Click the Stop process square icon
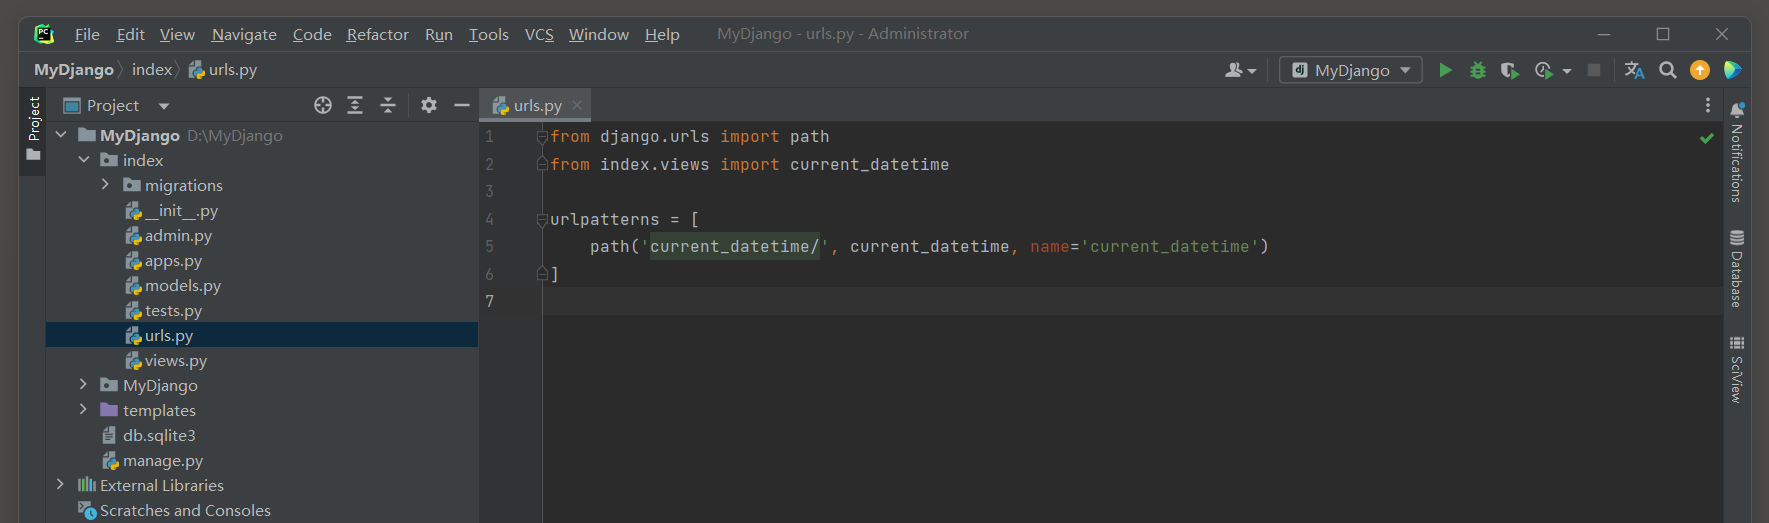Screen dimensions: 1769x523 pyautogui.click(x=1594, y=70)
